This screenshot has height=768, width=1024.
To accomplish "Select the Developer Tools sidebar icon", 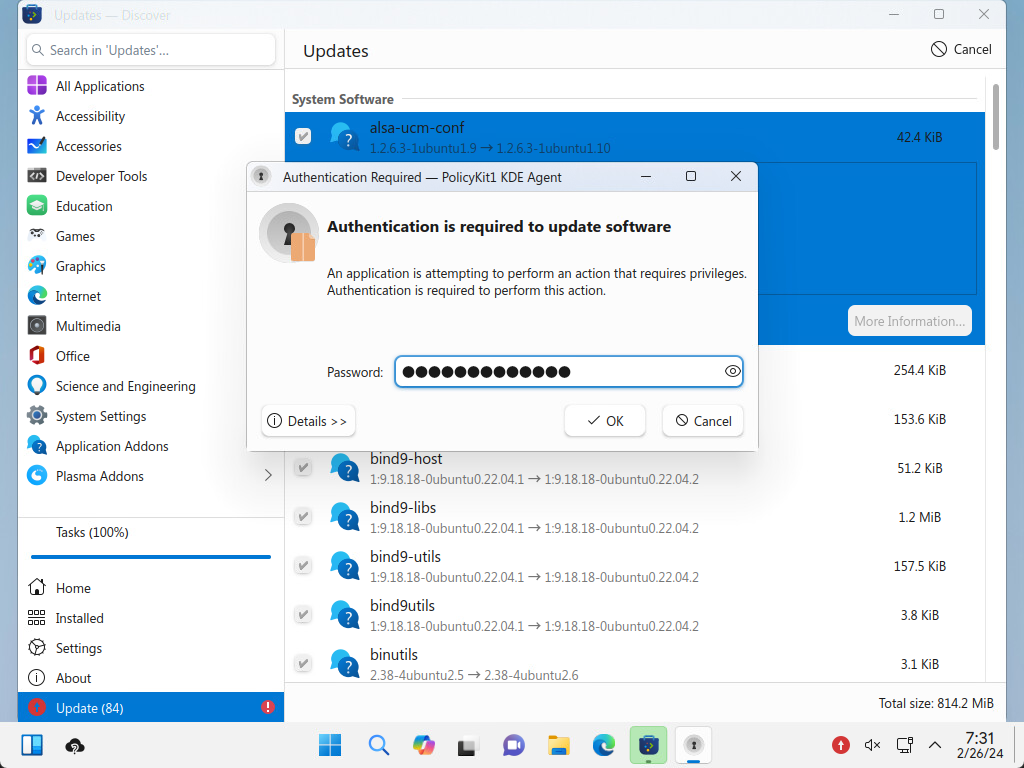I will pos(37,176).
